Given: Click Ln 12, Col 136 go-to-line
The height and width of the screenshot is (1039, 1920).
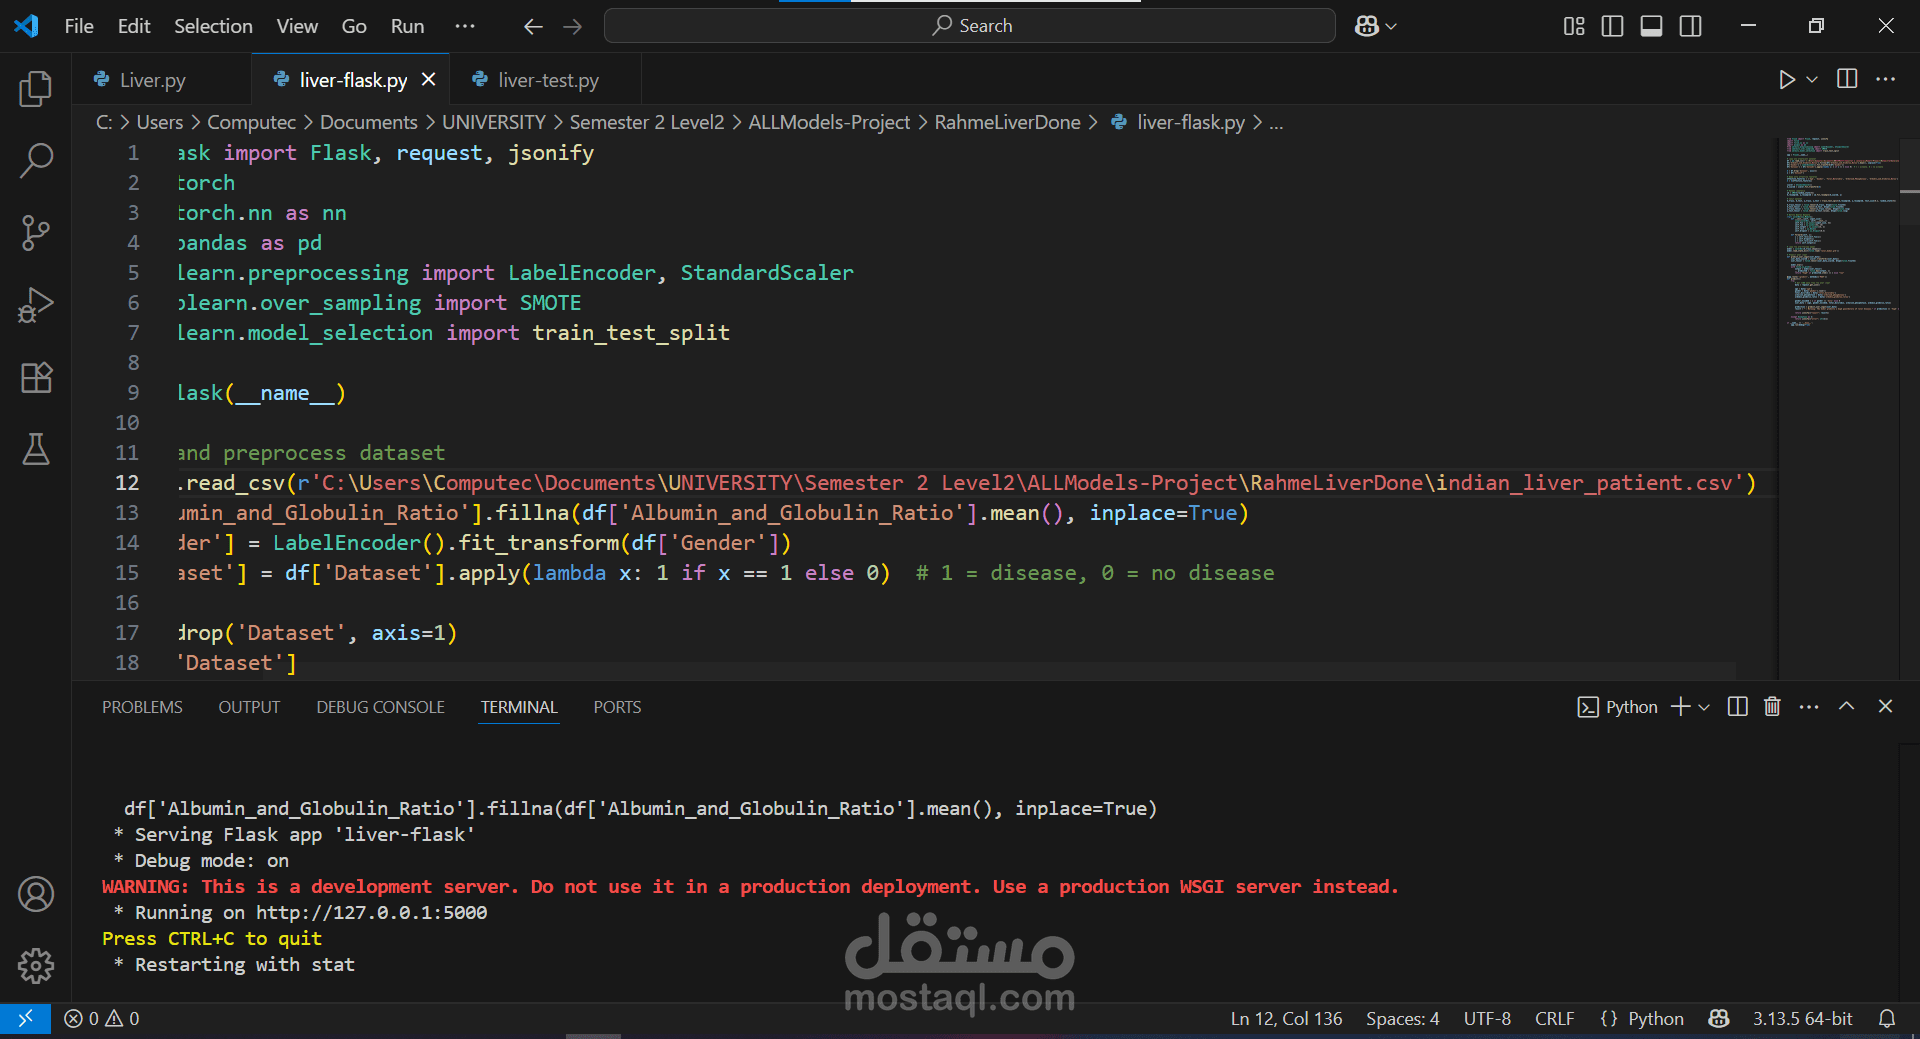Looking at the screenshot, I should pos(1286,1018).
